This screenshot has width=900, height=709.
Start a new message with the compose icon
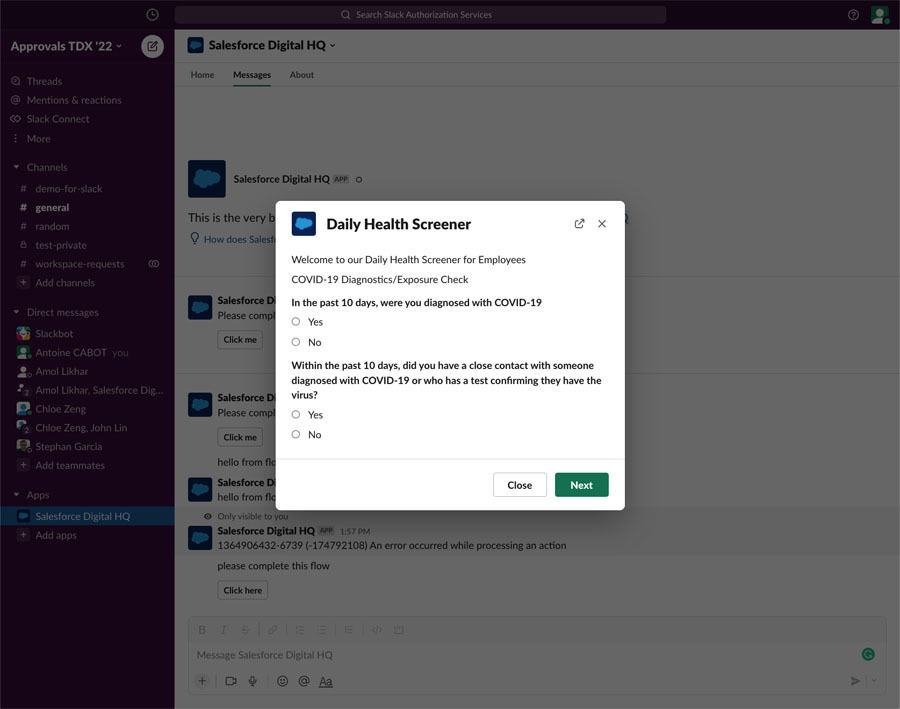pyautogui.click(x=152, y=47)
